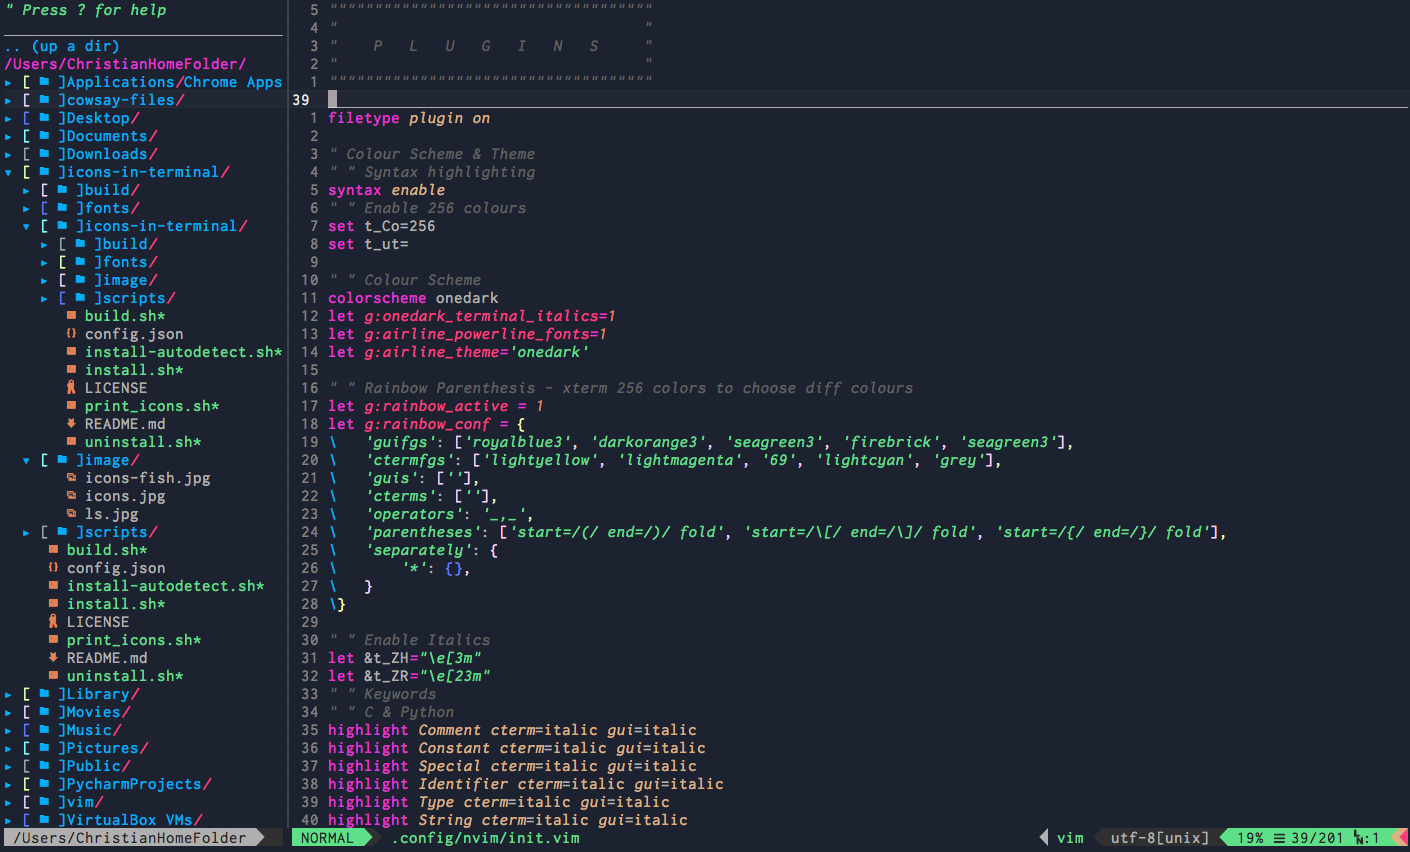Viewport: 1410px width, 852px height.
Task: Click the image icon beside icons-fish.jpg
Action: point(70,477)
